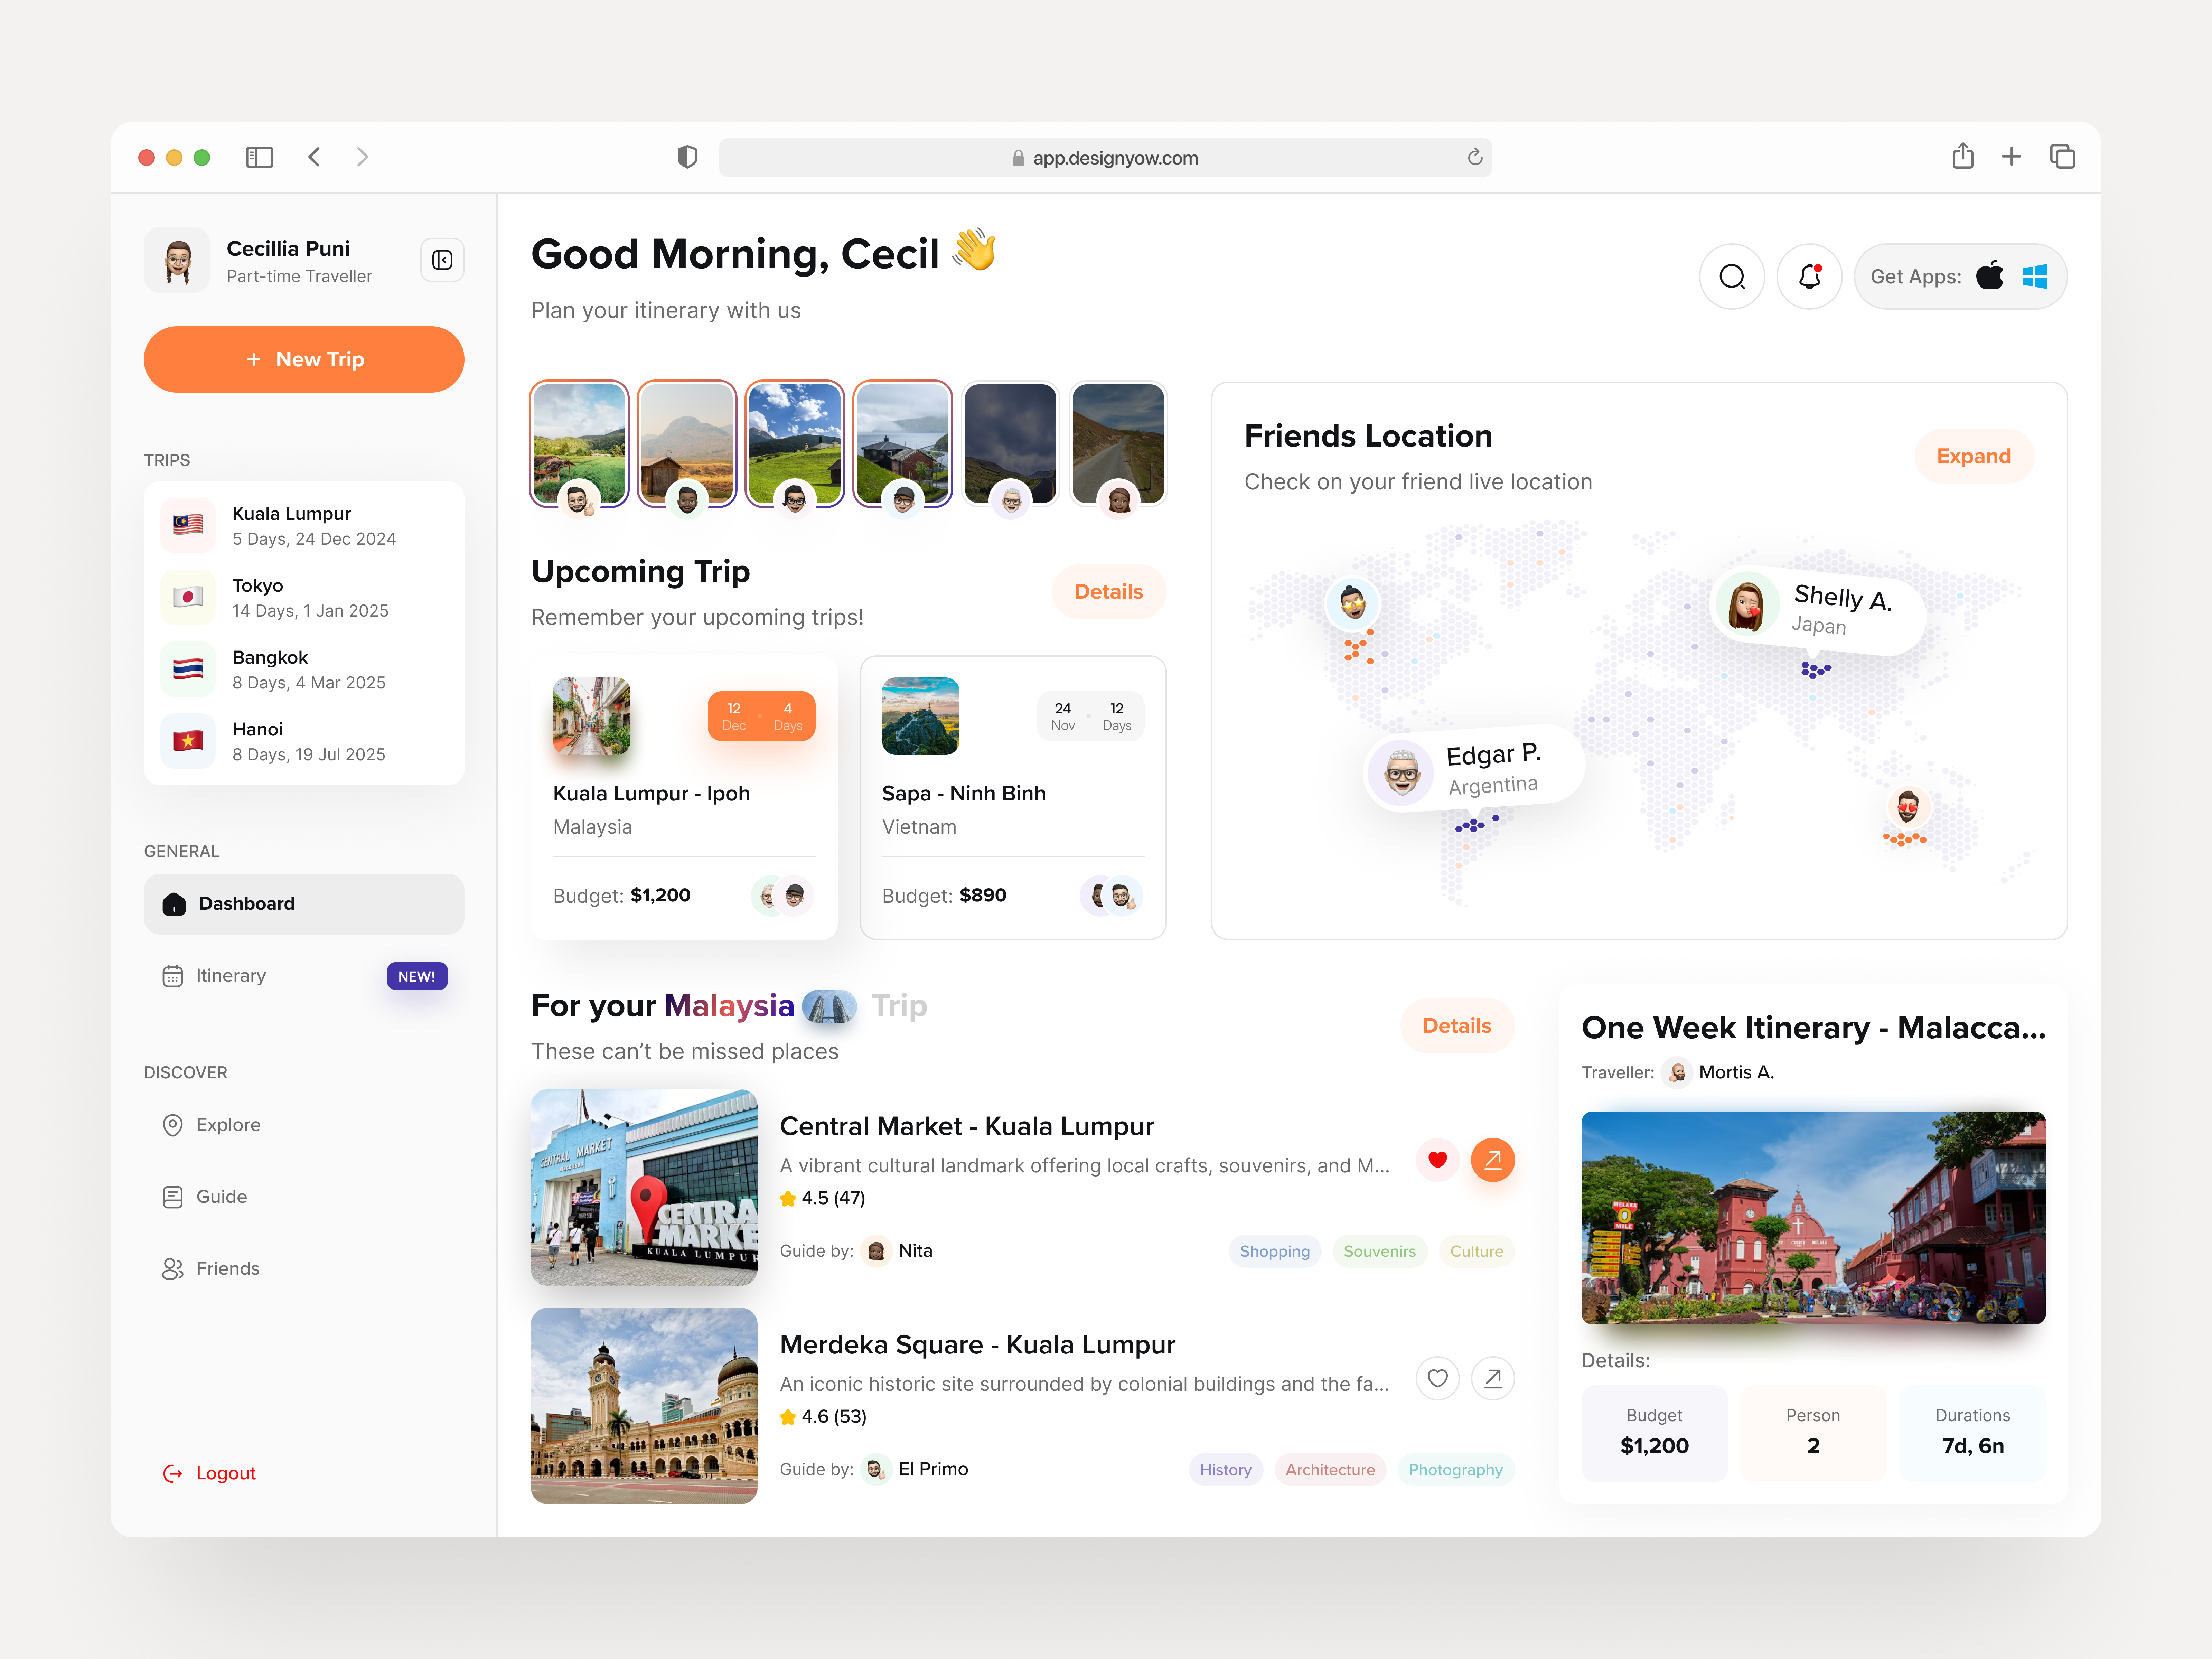Viewport: 2212px width, 1659px height.
Task: Toggle the browser shield icon
Action: click(687, 157)
